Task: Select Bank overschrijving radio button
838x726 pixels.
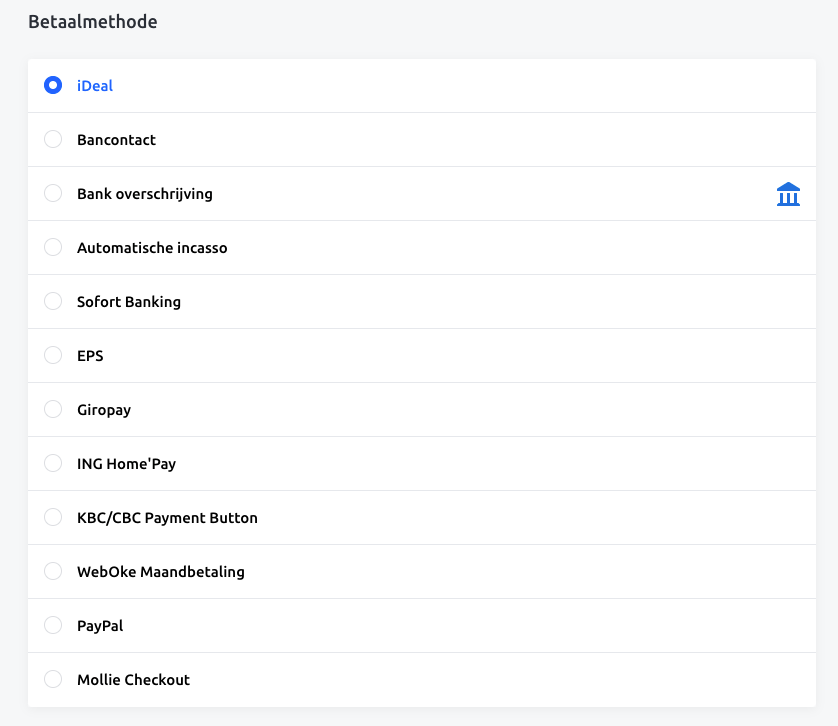Action: pyautogui.click(x=53, y=194)
